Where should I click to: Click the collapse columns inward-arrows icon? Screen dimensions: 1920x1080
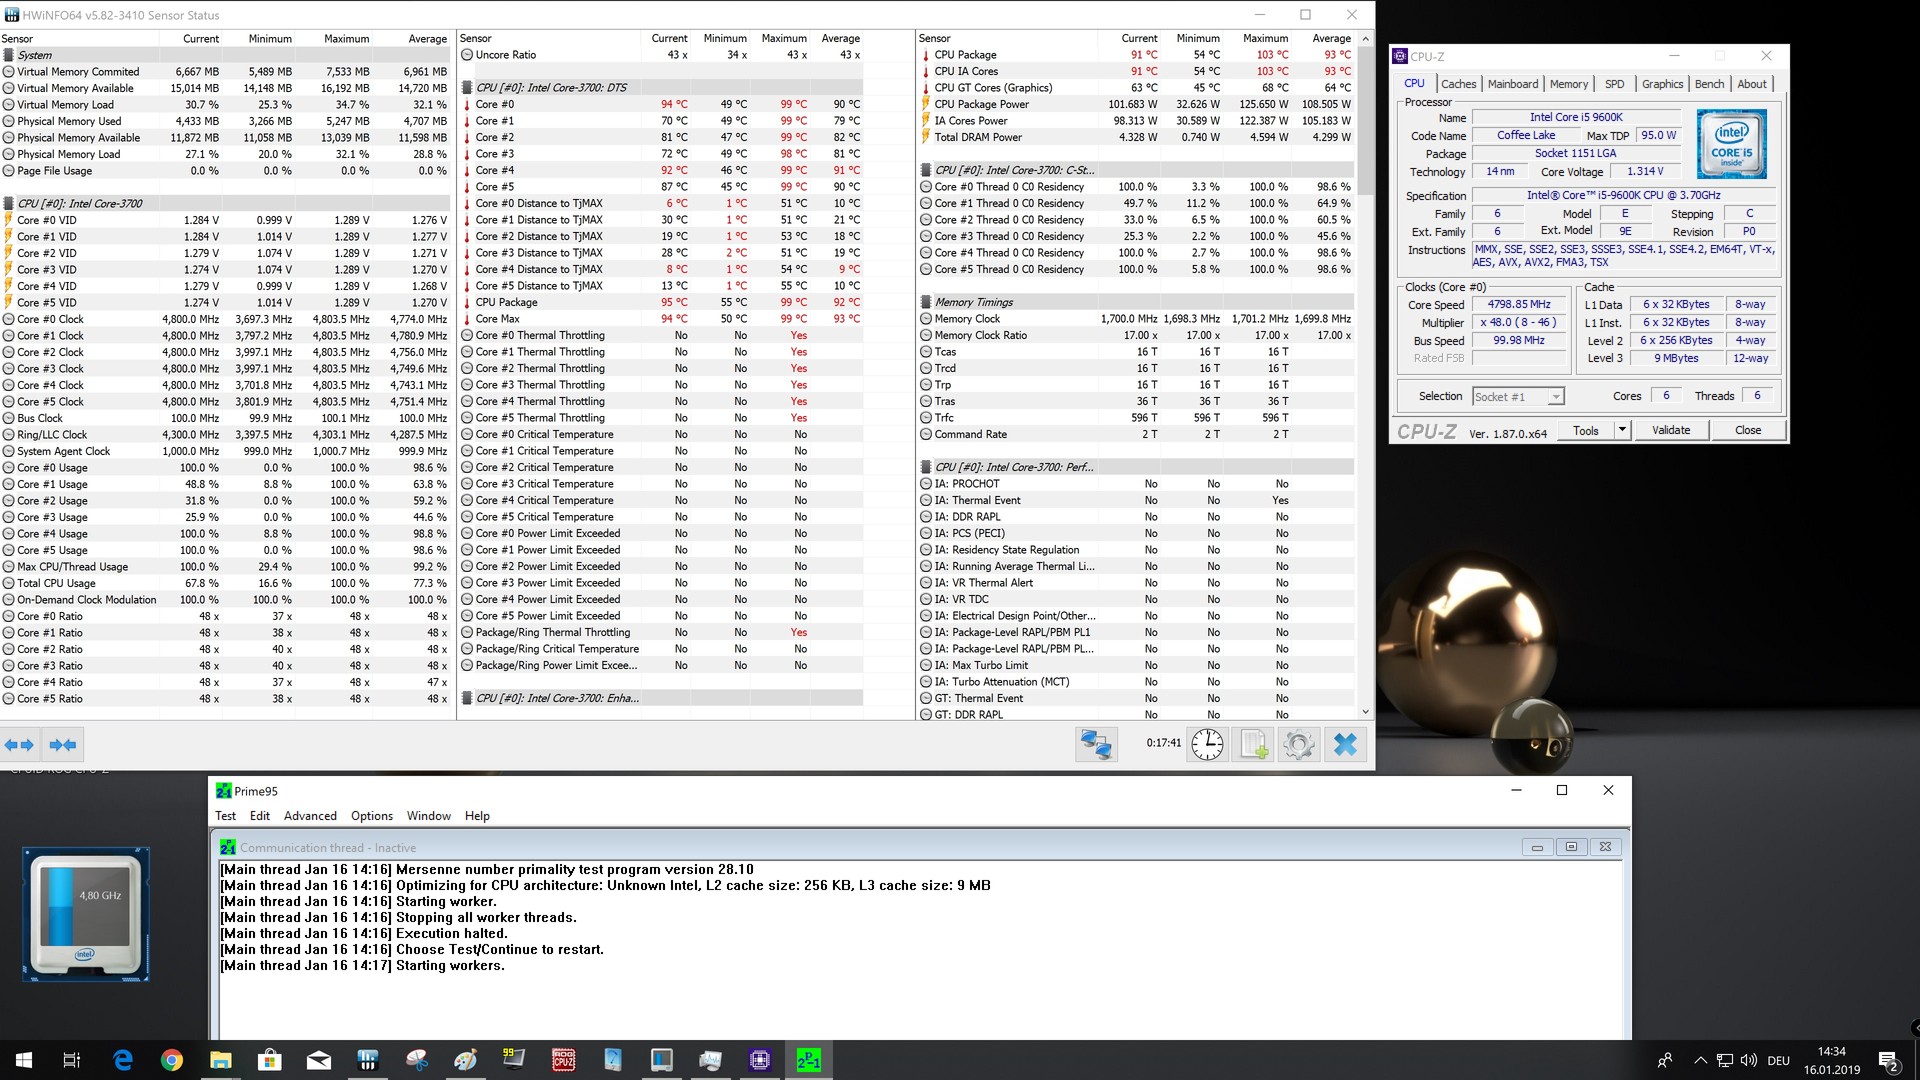[x=63, y=744]
